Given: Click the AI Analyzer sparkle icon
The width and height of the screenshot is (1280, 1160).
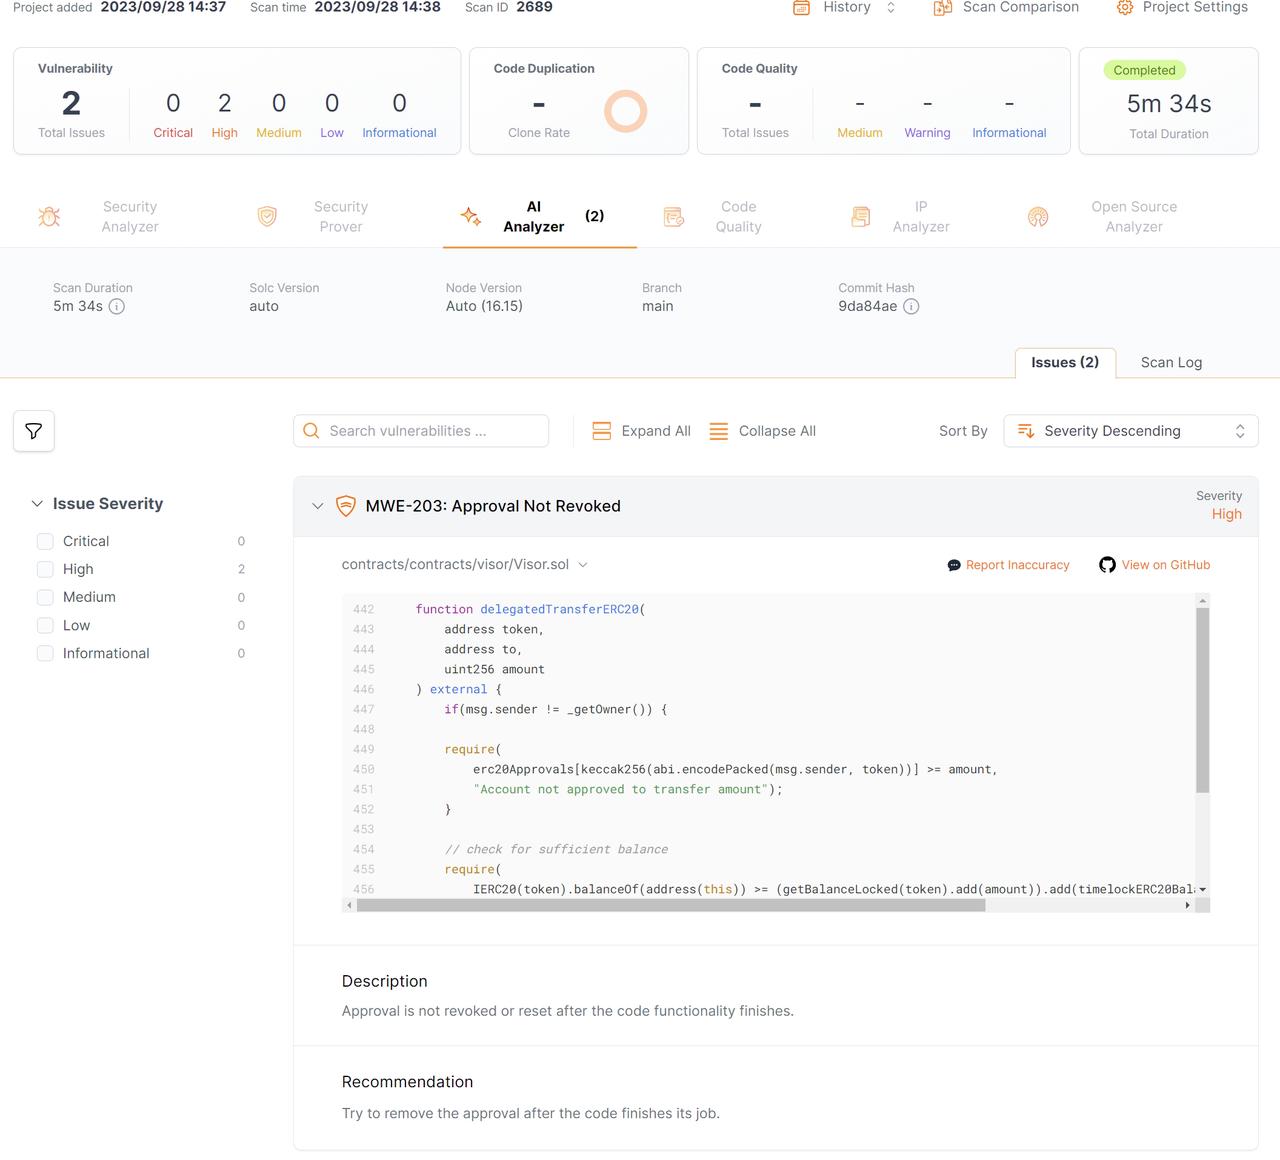Looking at the screenshot, I should tap(471, 216).
